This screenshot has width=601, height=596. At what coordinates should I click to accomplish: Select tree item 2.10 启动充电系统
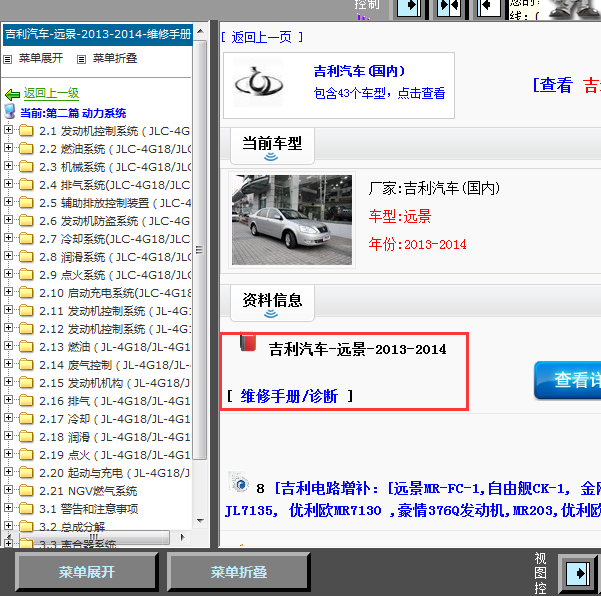coord(115,293)
